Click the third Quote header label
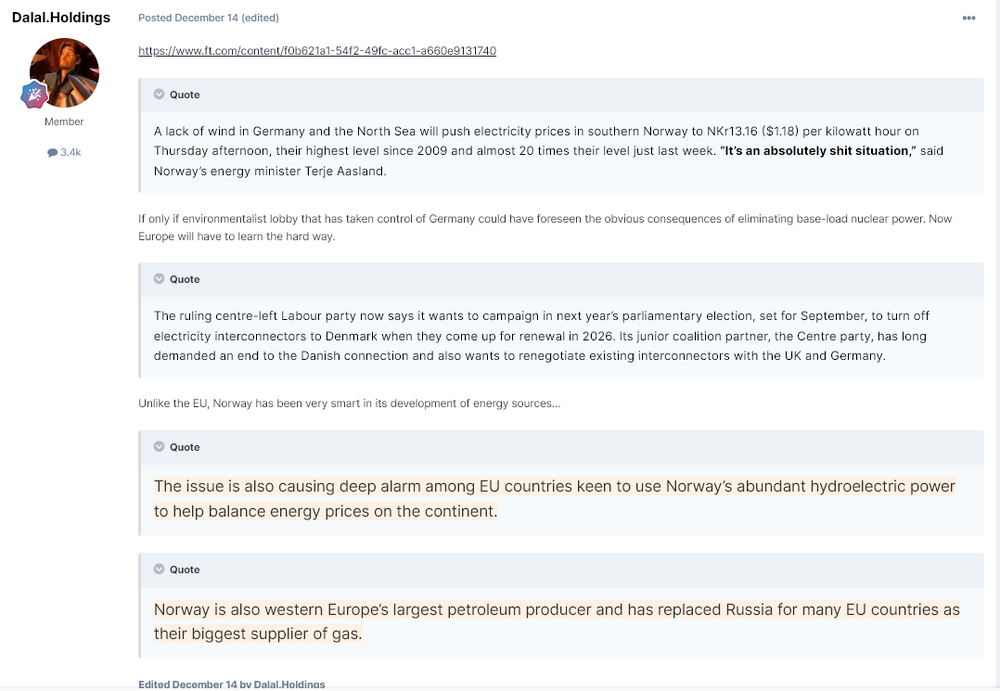Screen dimensions: 1000x691 (184, 447)
